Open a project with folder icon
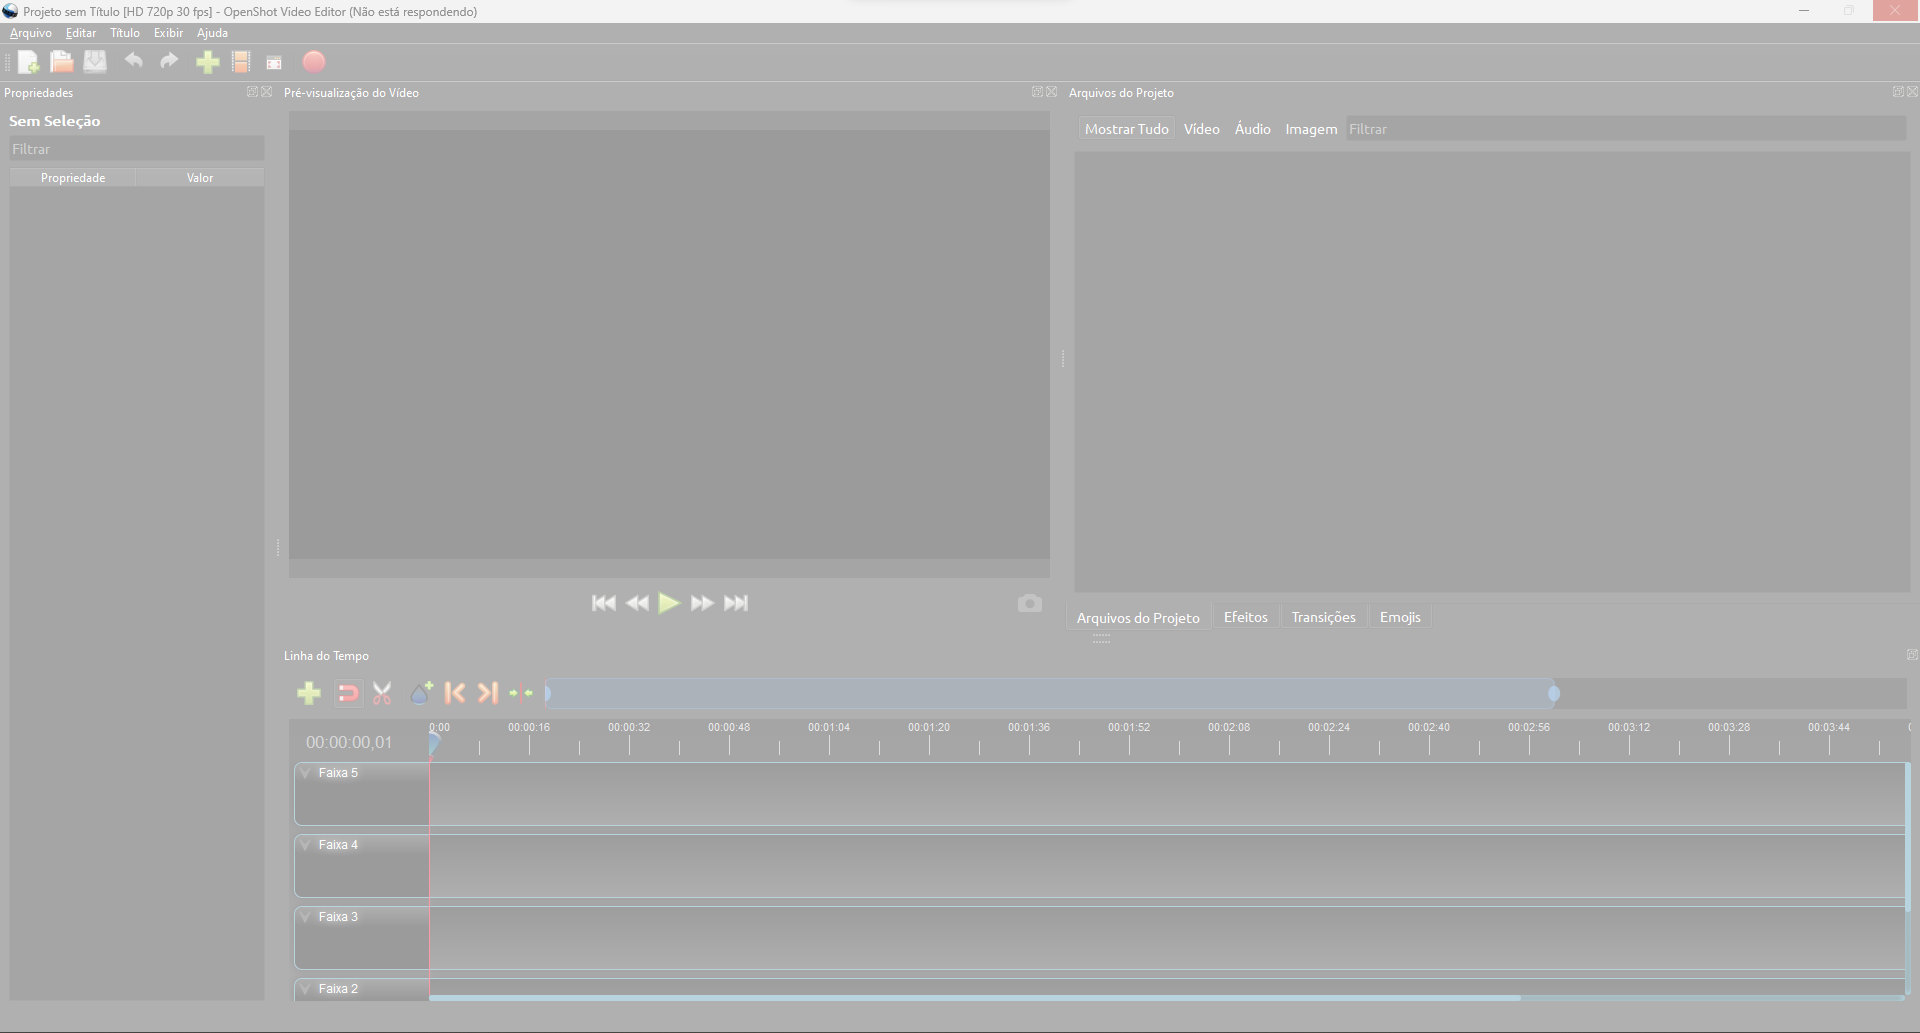The width and height of the screenshot is (1920, 1033). coord(62,62)
